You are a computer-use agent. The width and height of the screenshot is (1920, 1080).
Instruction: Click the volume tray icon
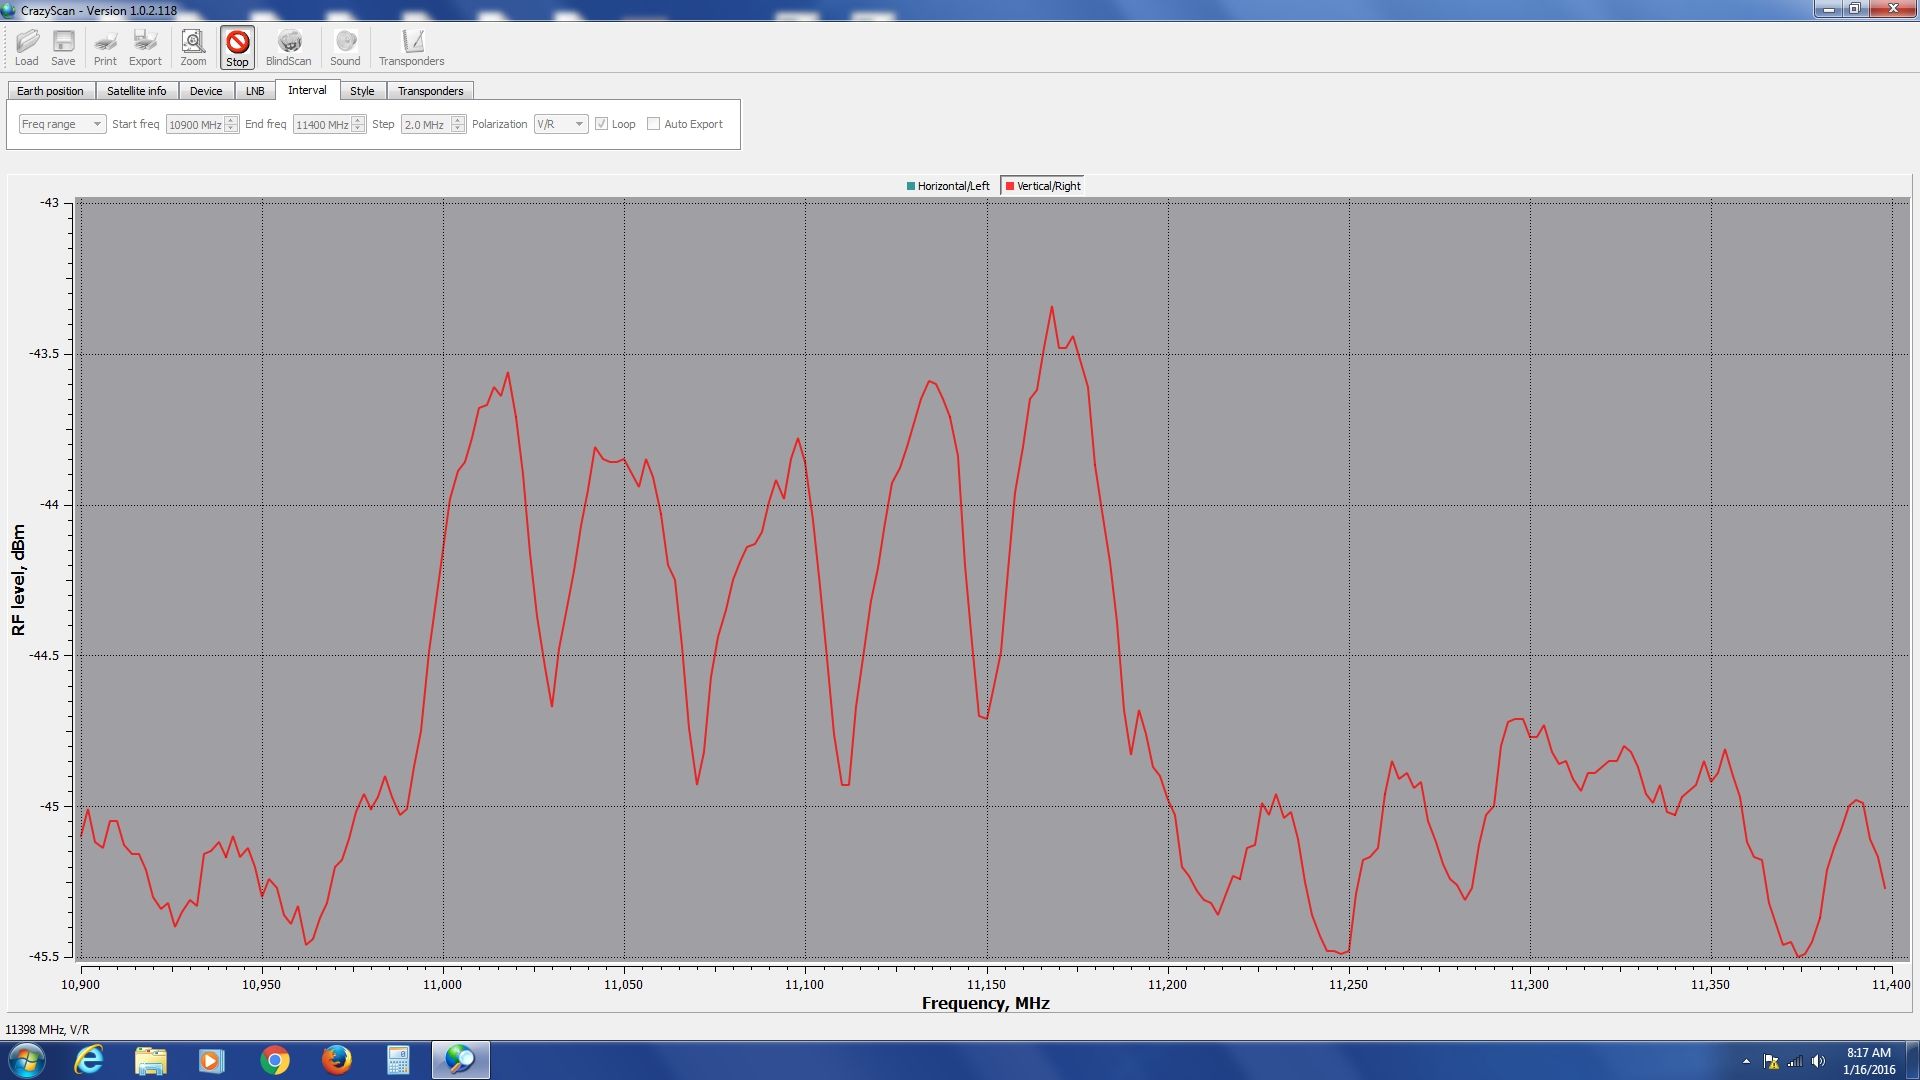tap(1818, 1061)
